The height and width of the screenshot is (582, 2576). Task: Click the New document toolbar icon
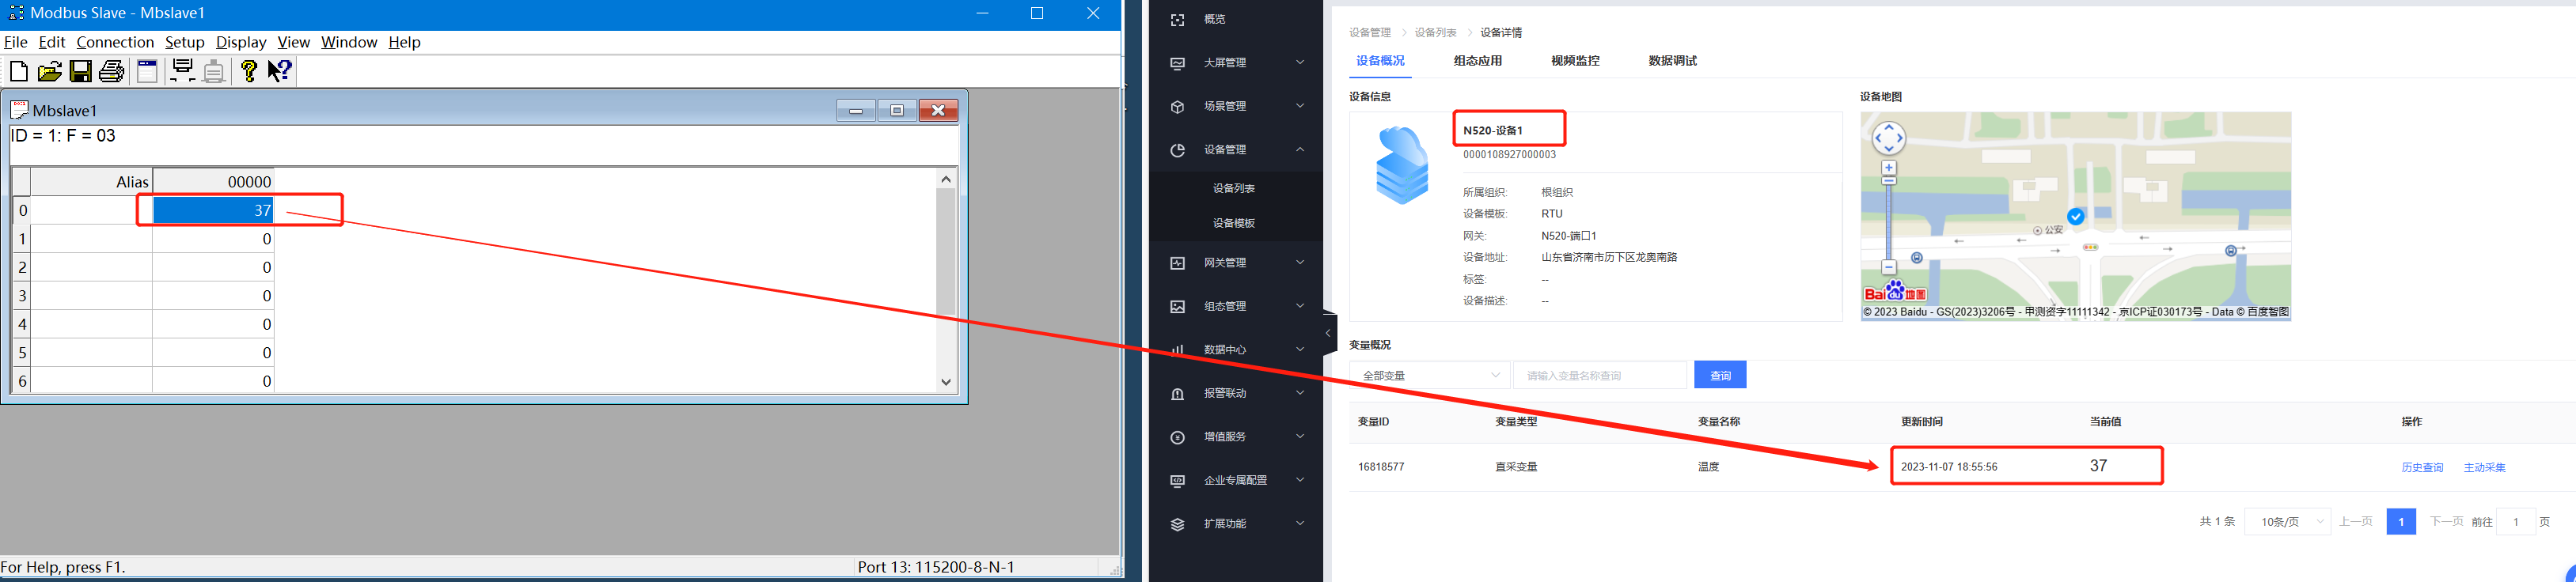point(18,71)
